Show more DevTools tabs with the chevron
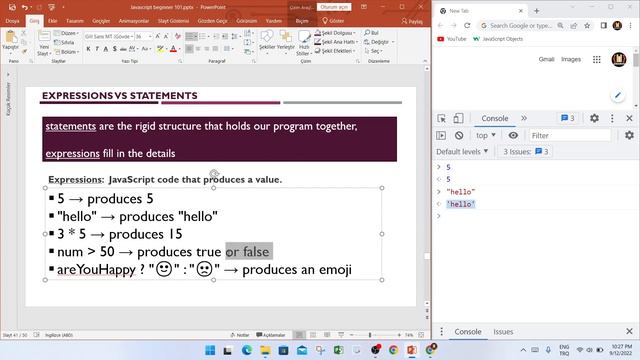640x360 pixels. [x=524, y=118]
